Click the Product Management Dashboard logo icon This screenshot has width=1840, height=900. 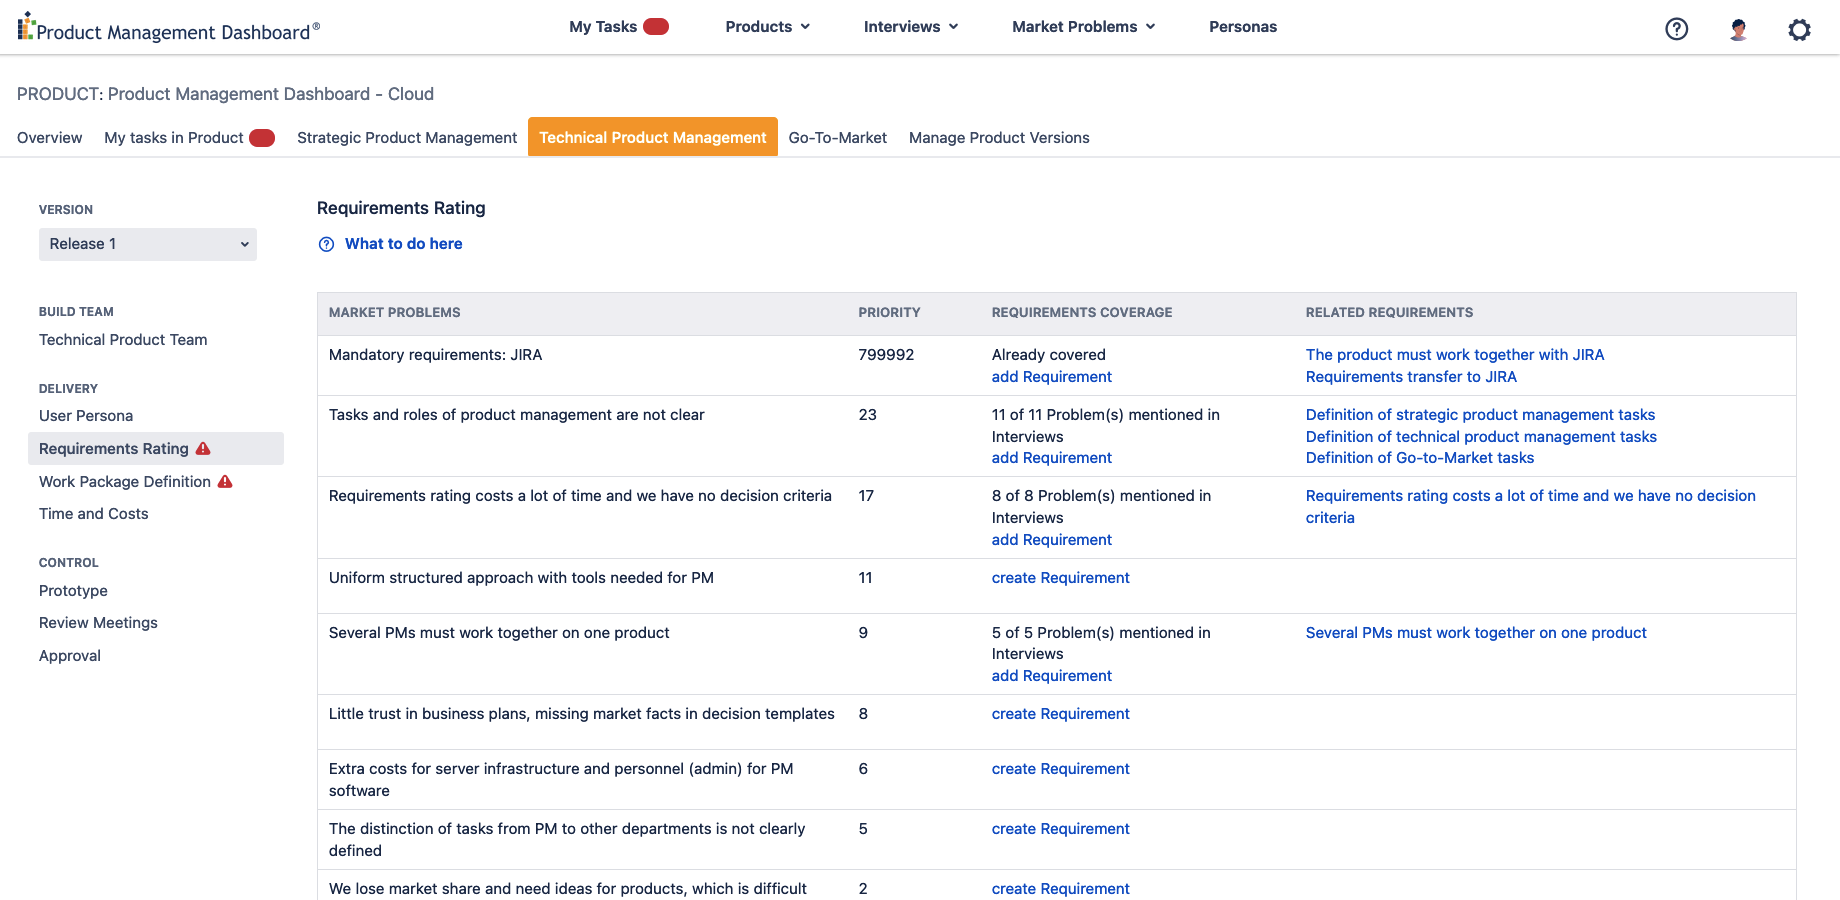(x=26, y=27)
